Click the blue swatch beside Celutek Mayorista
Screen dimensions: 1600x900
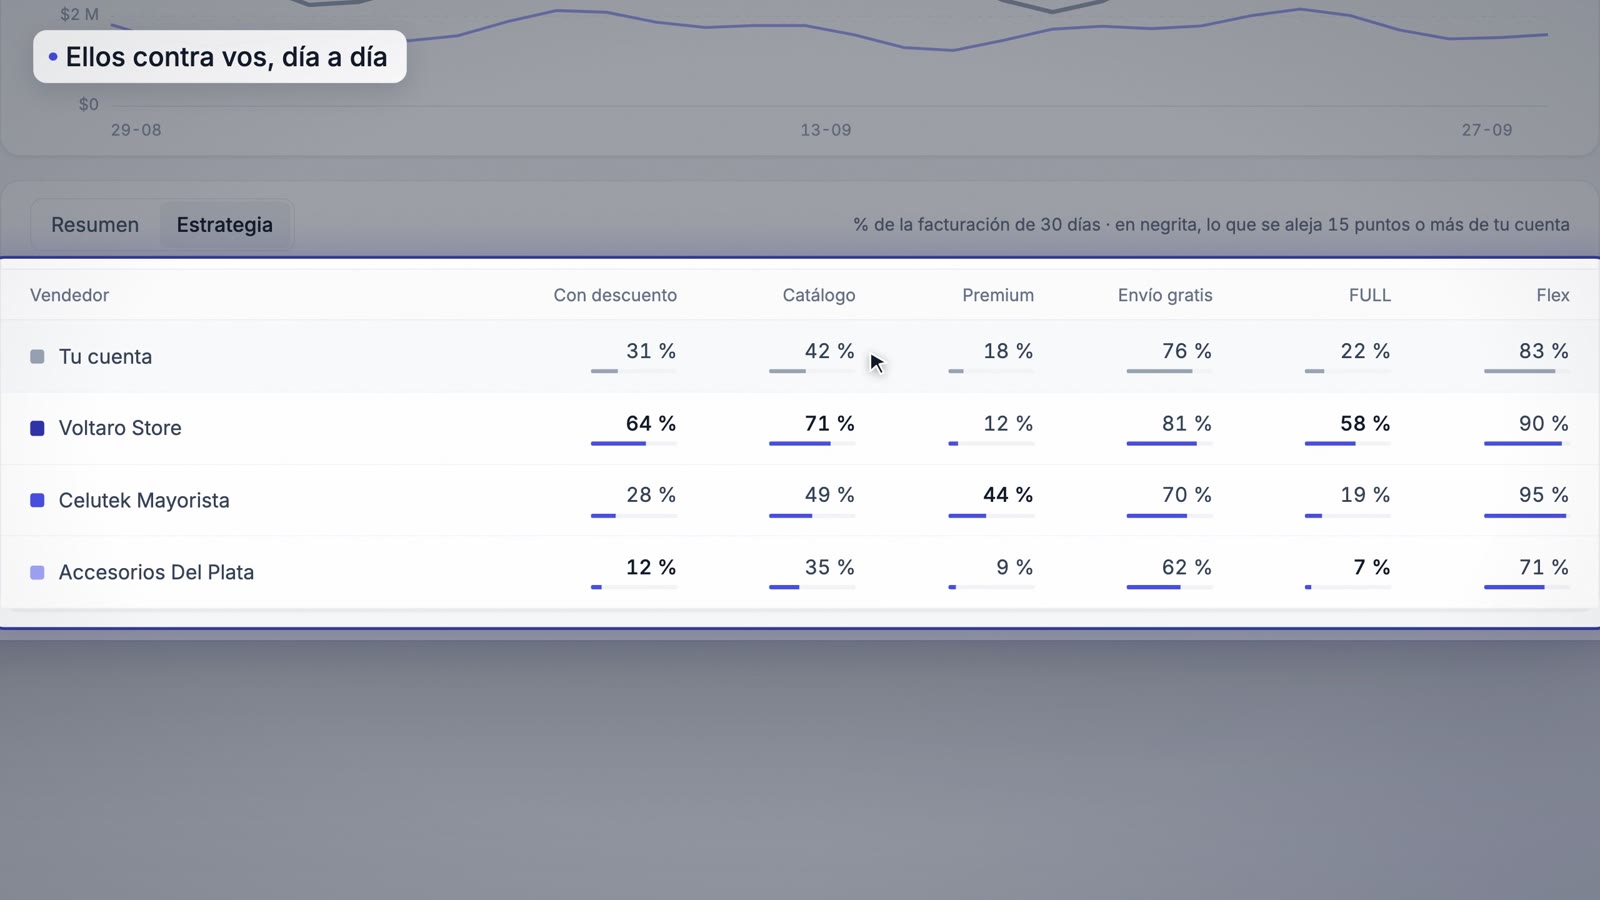[37, 500]
